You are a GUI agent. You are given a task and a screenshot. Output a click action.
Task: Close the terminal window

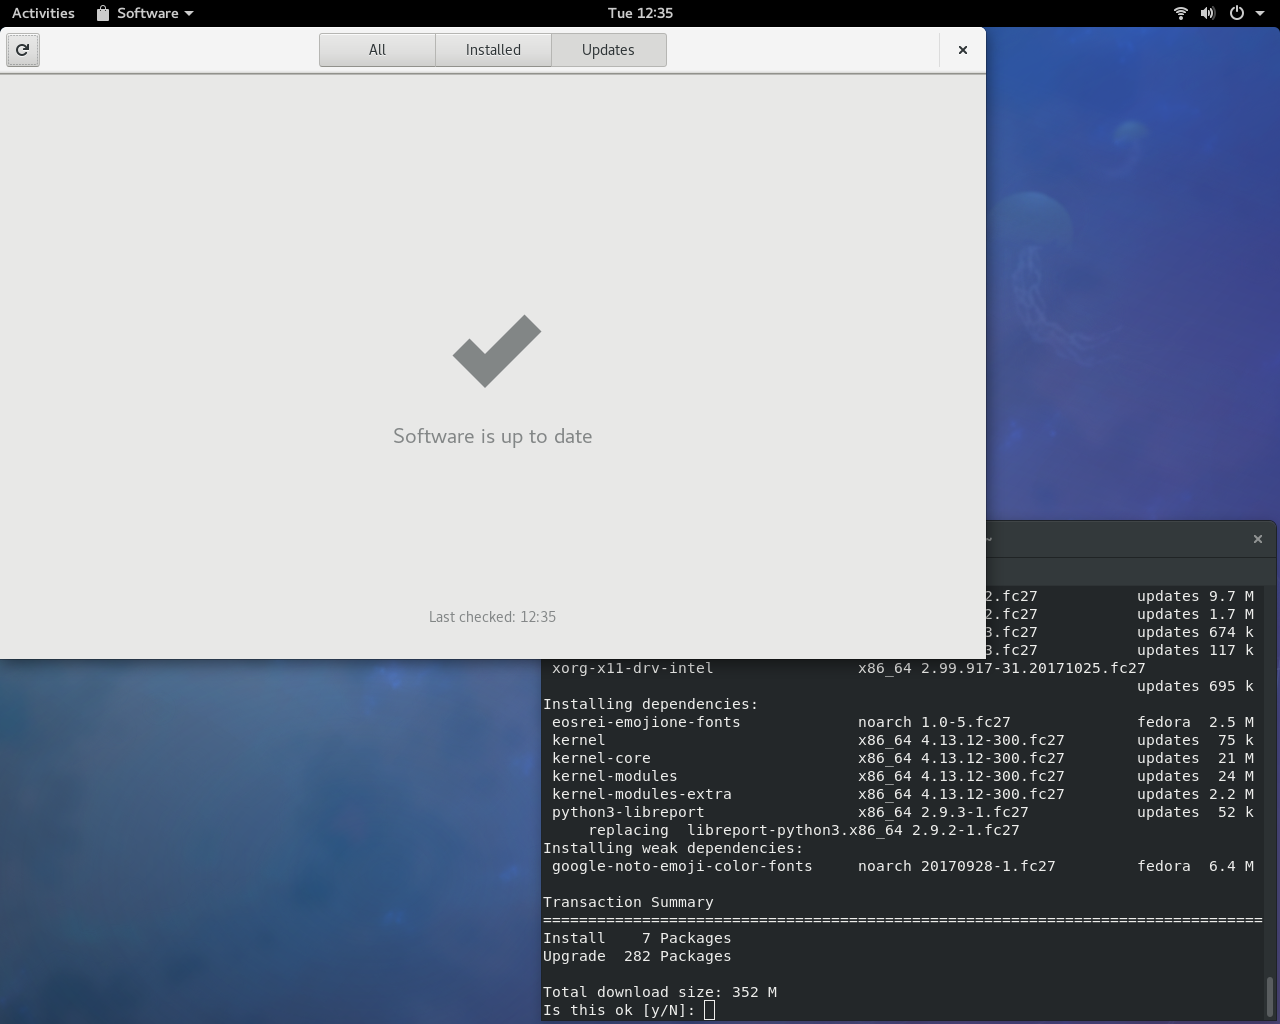pyautogui.click(x=1258, y=539)
